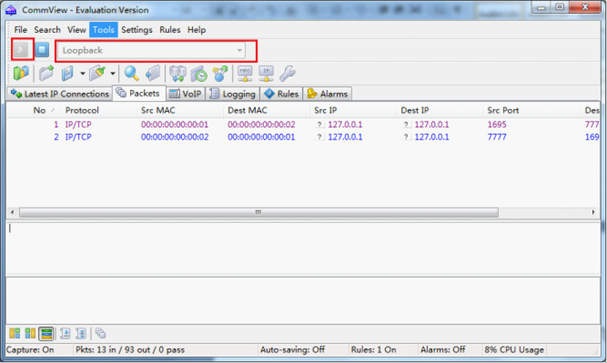Click the Auto-saving: Off status entry

[x=292, y=350]
